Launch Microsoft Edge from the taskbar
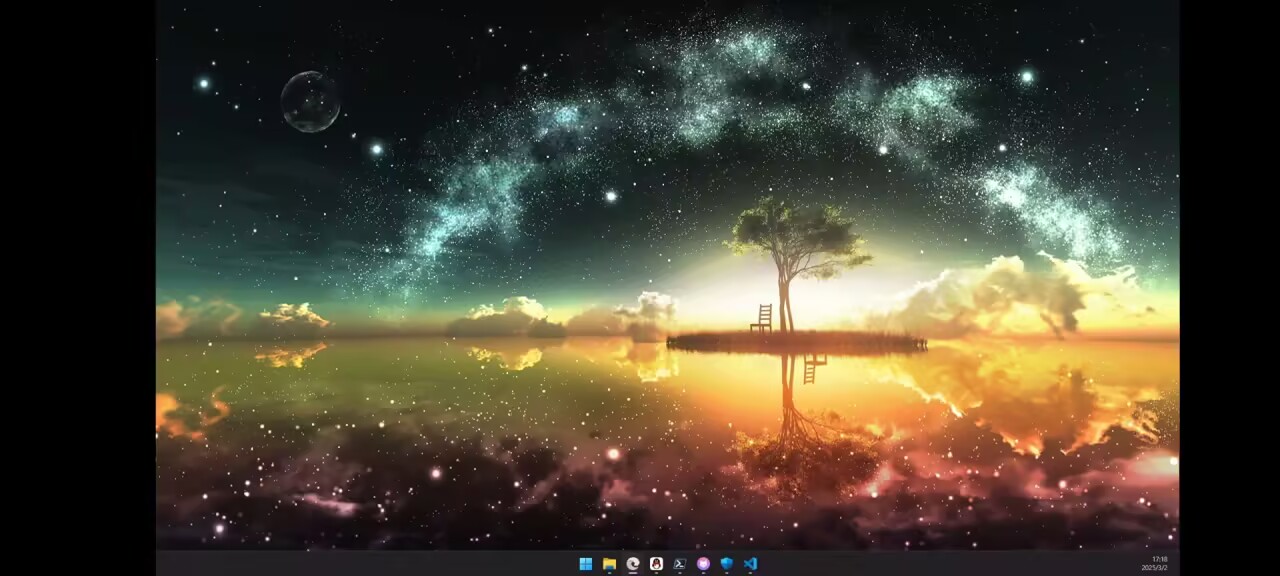Image resolution: width=1280 pixels, height=576 pixels. click(x=633, y=564)
